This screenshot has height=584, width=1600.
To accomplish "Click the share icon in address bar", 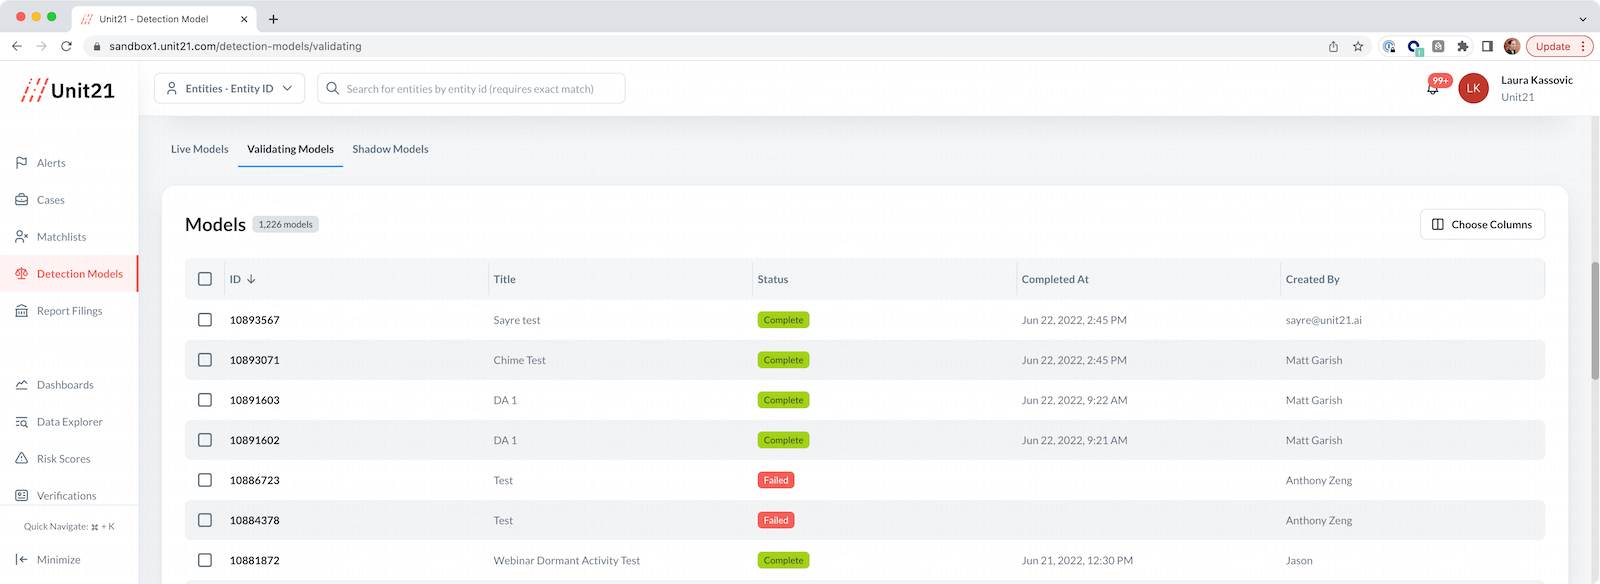I will pyautogui.click(x=1333, y=46).
